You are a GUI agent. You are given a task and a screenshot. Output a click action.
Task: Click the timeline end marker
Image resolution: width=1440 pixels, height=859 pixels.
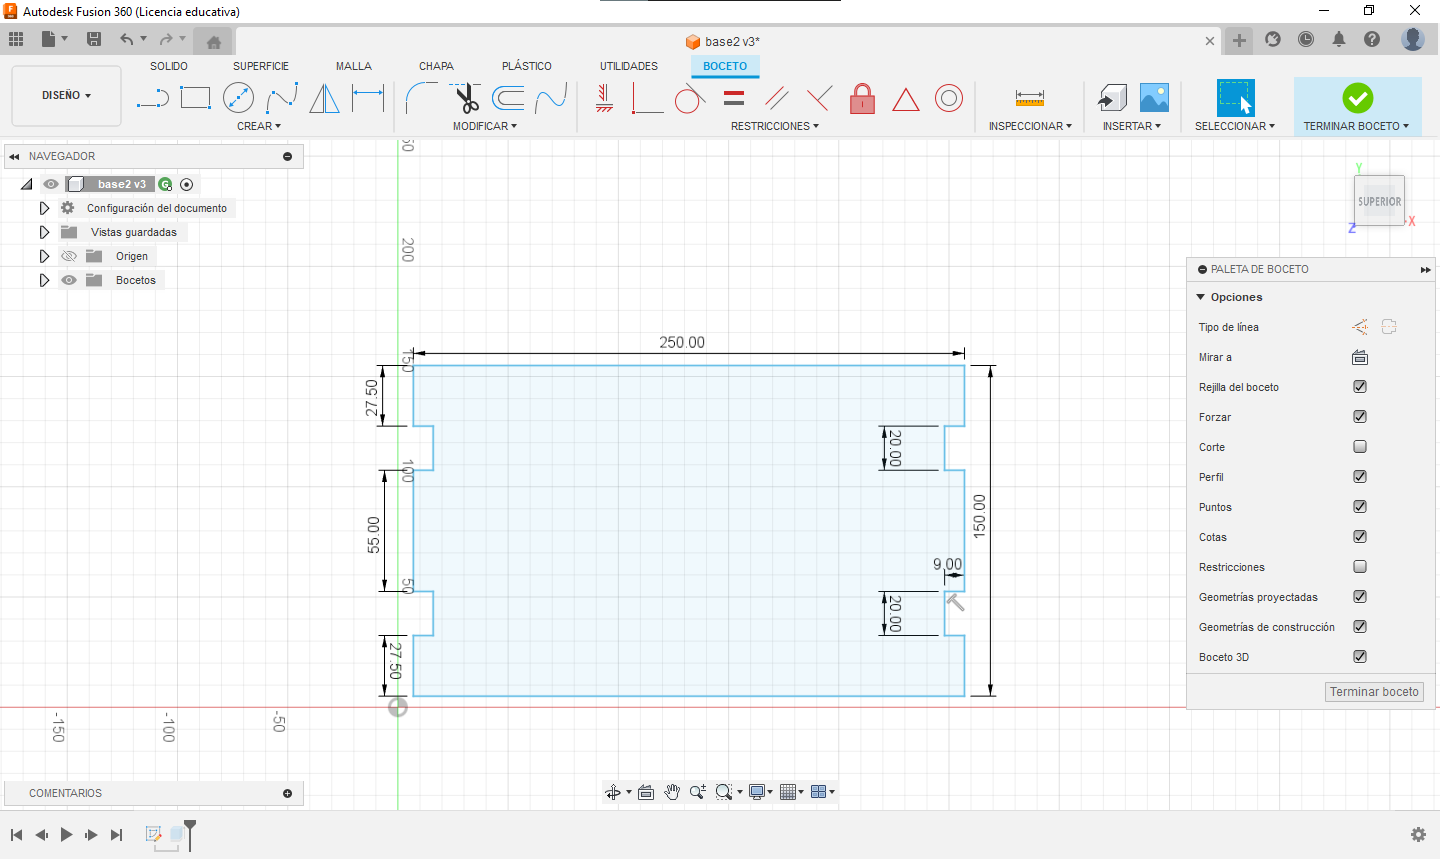coord(190,834)
